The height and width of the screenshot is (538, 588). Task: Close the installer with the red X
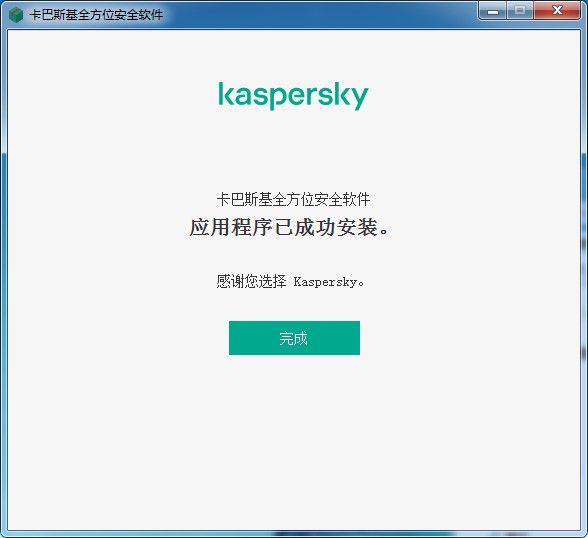557,11
